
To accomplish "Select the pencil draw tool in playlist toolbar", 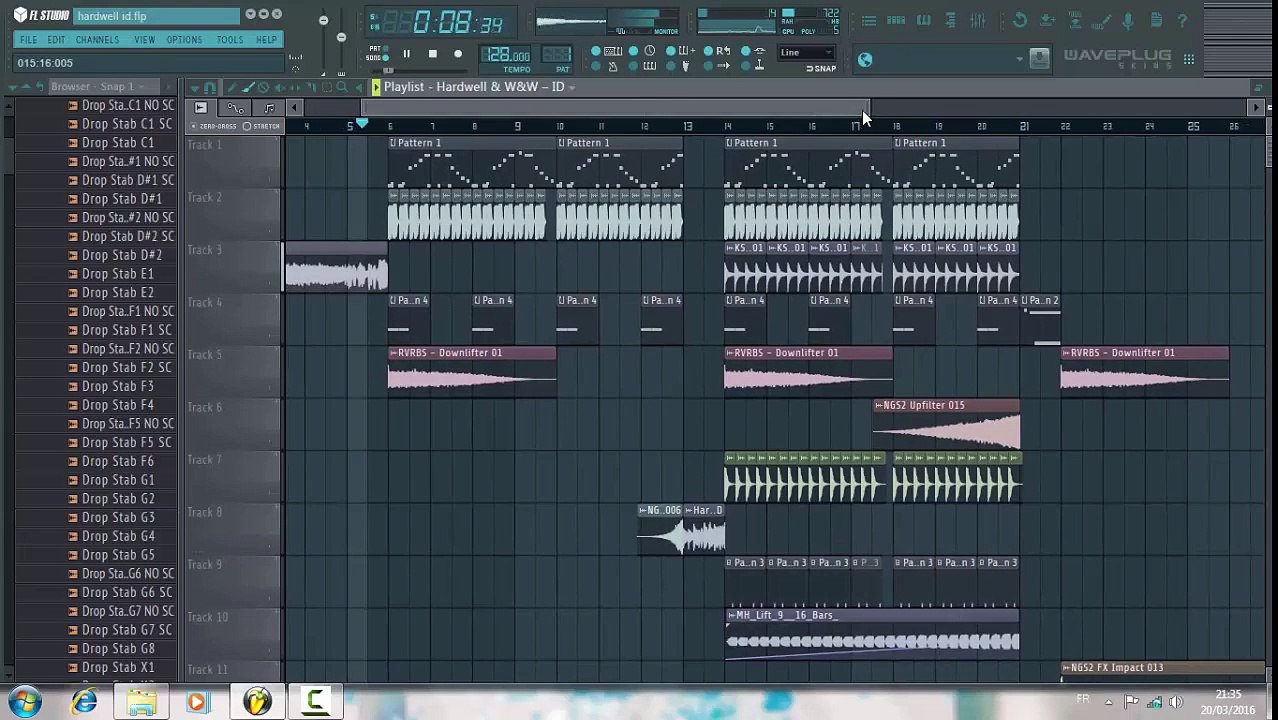I will [x=232, y=88].
